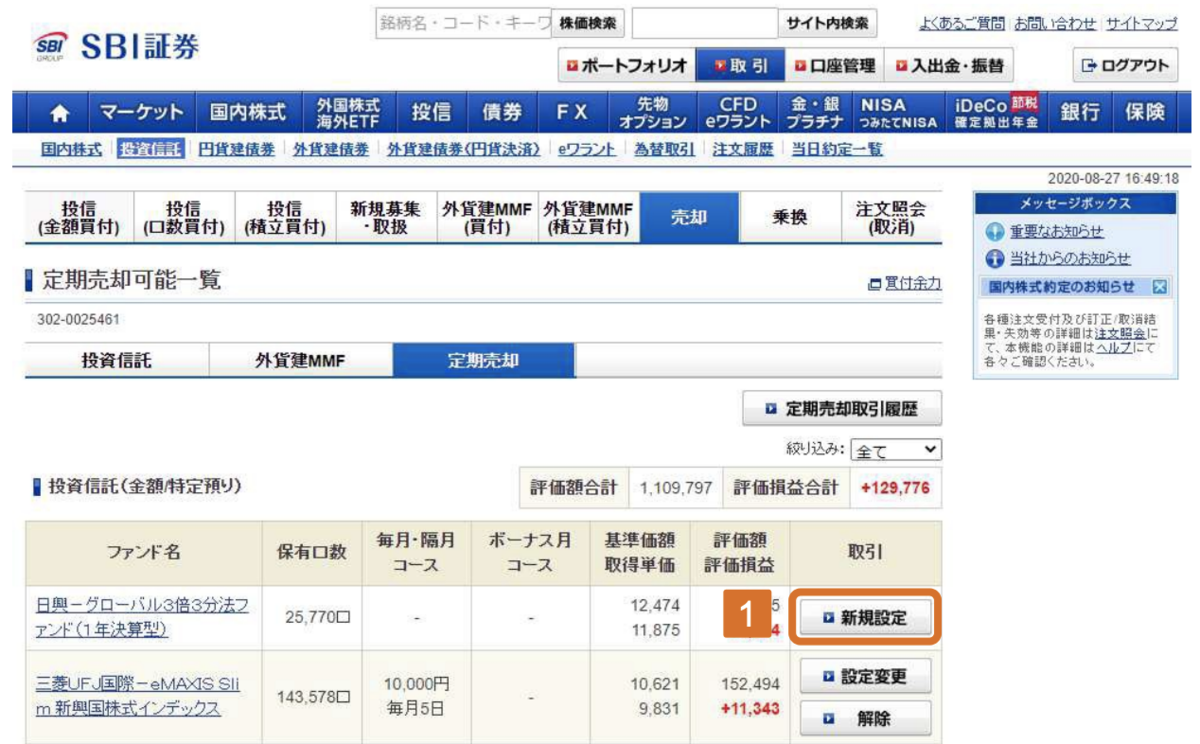1200x744 pixels.
Task: Select the 乗換 tab
Action: tap(790, 217)
